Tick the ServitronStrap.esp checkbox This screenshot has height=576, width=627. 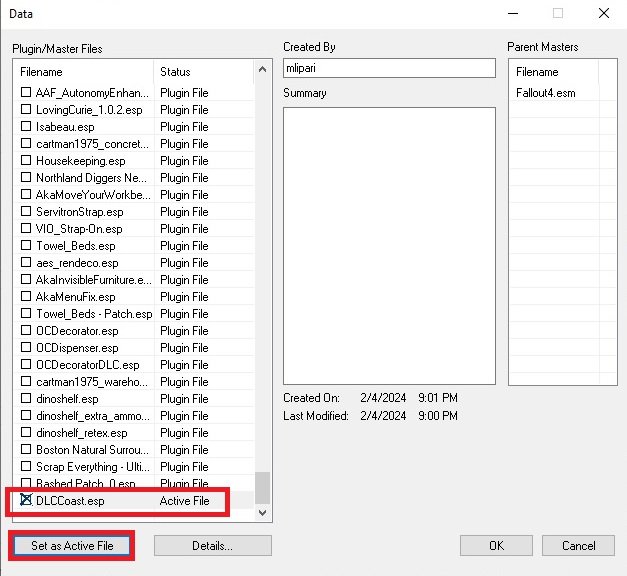pyautogui.click(x=27, y=212)
